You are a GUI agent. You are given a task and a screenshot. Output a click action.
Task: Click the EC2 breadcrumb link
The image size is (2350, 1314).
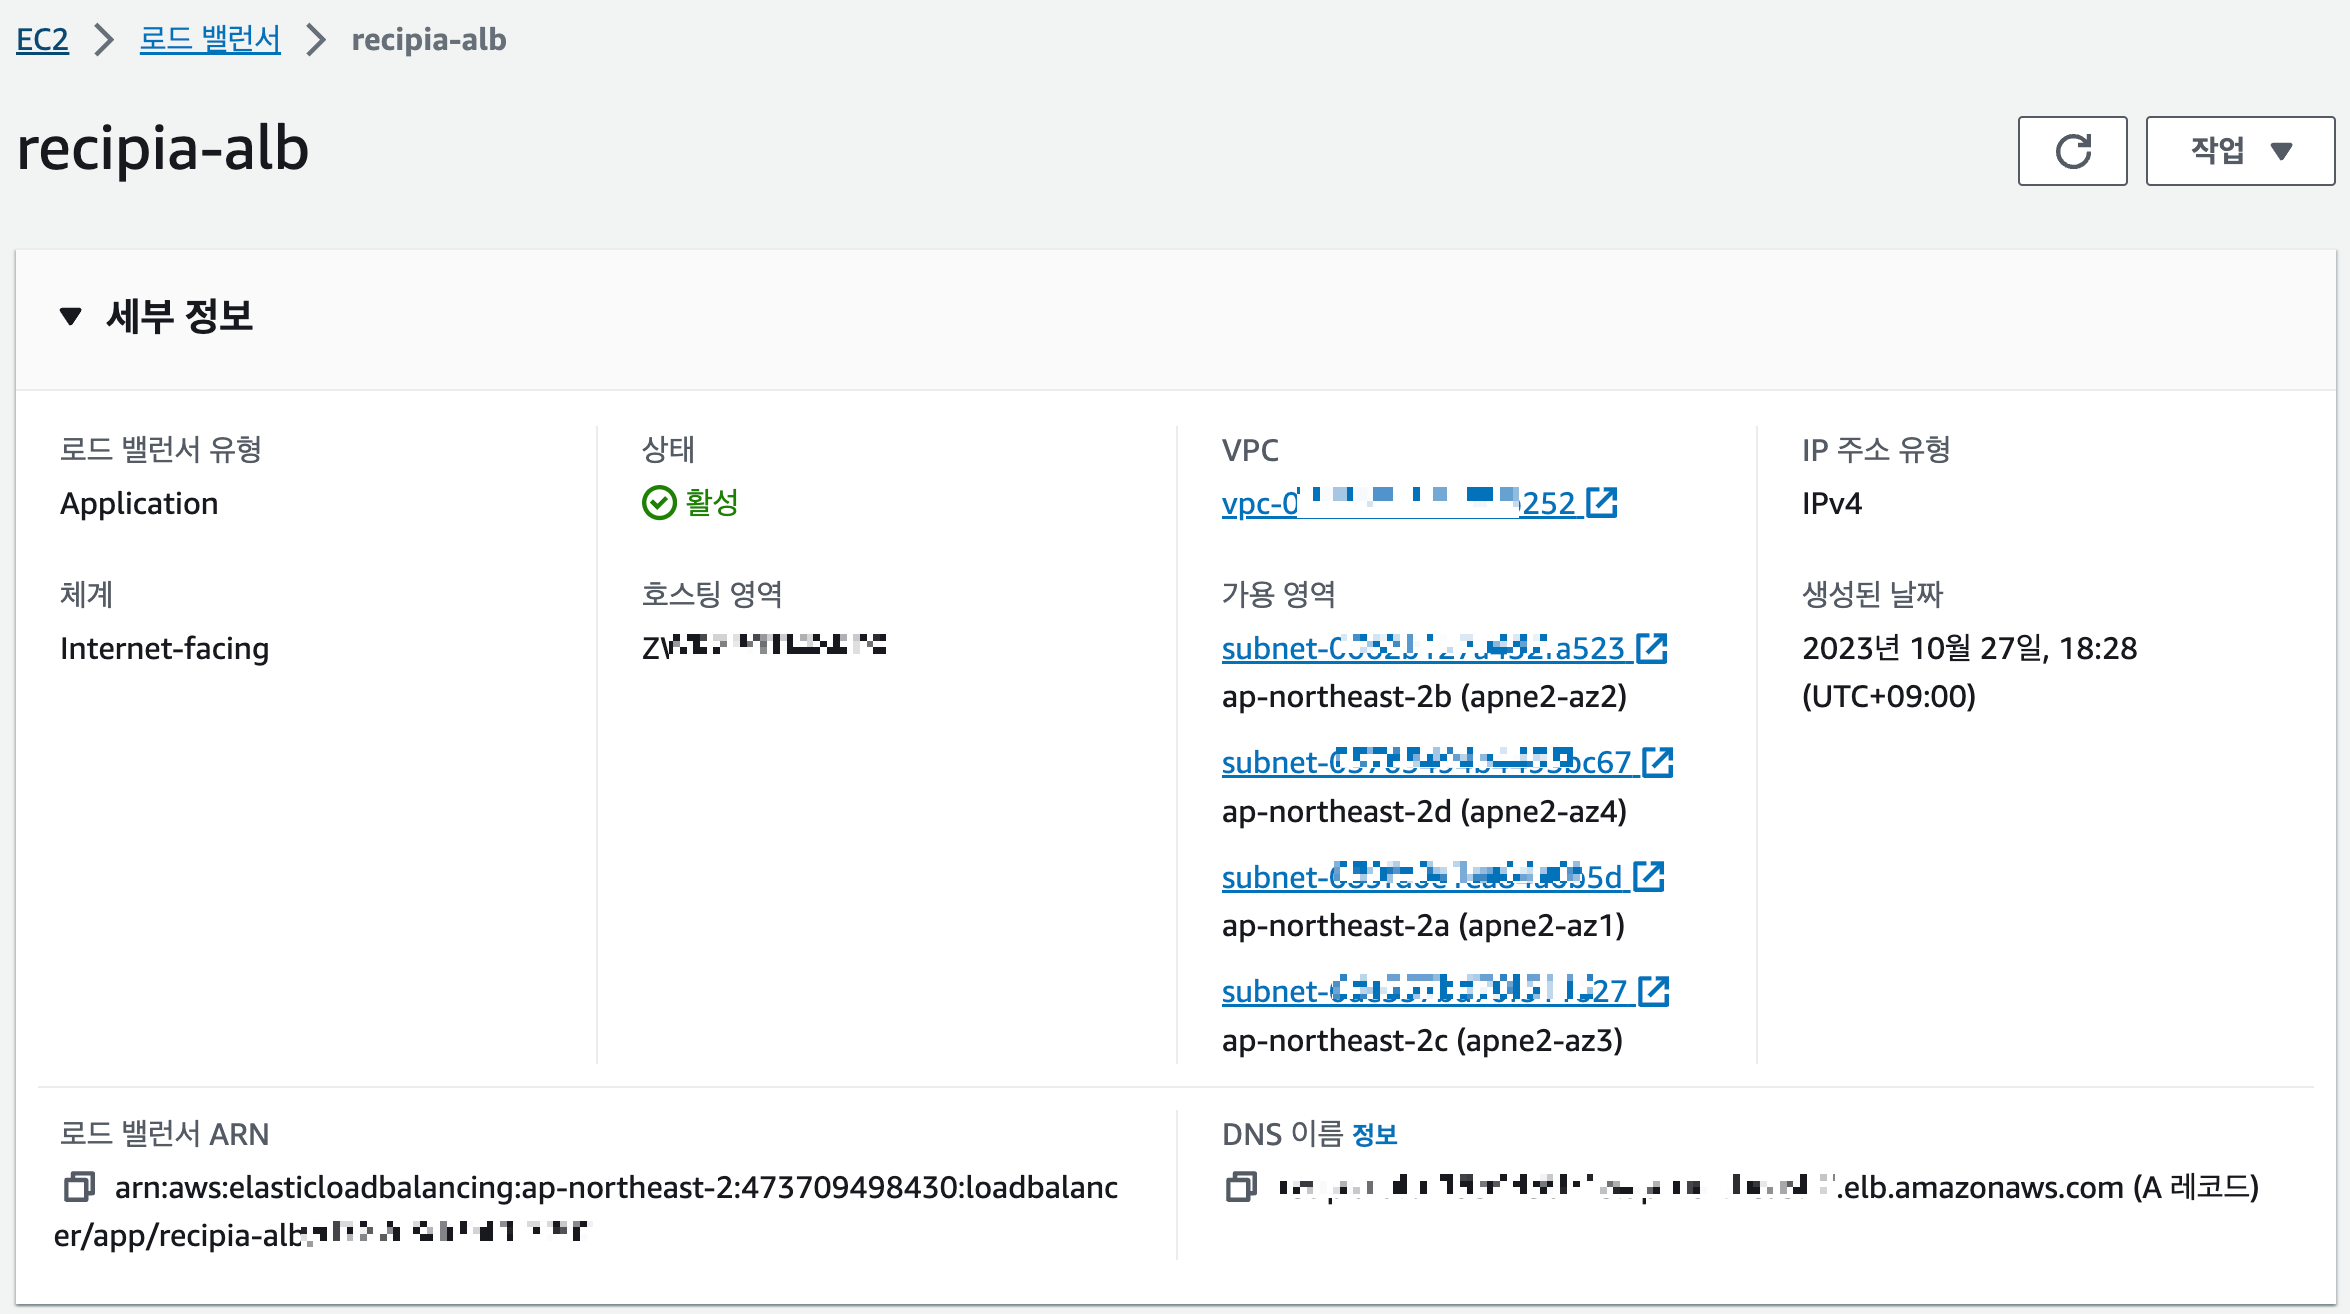(42, 40)
